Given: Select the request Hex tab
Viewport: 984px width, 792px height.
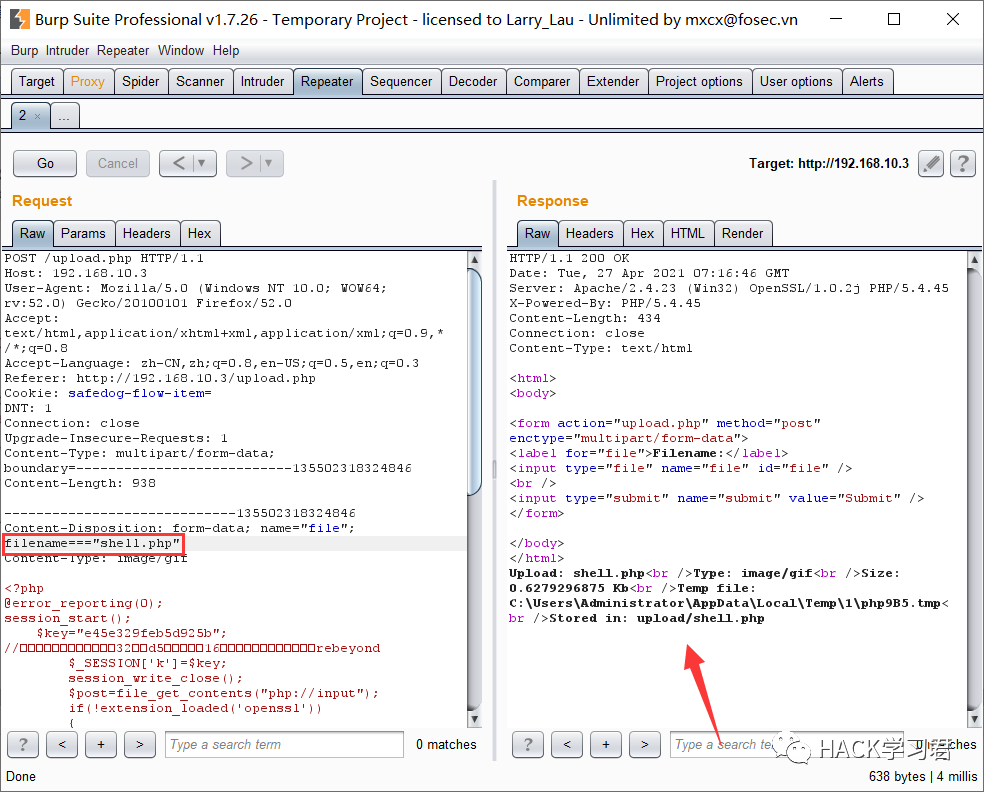Looking at the screenshot, I should (x=200, y=233).
